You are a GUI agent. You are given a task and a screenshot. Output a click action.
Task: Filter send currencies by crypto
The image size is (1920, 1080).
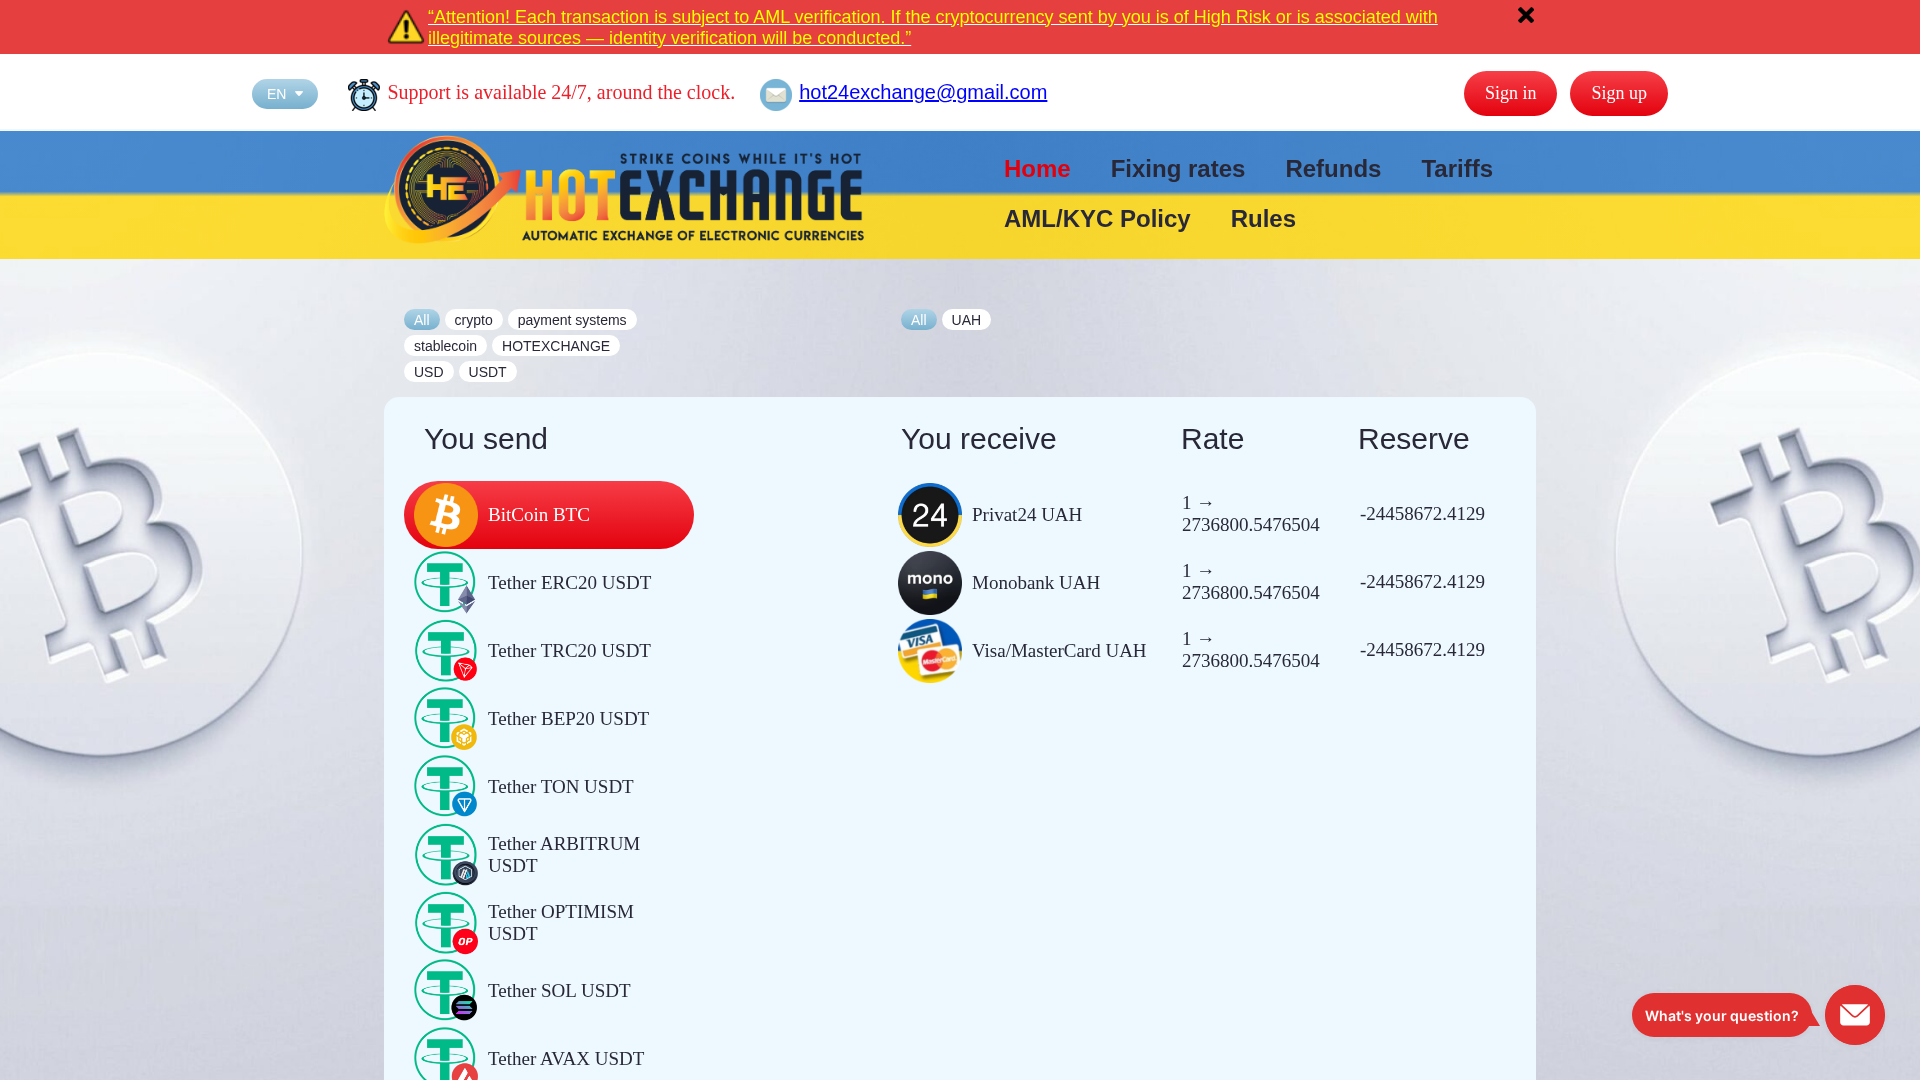tap(473, 320)
